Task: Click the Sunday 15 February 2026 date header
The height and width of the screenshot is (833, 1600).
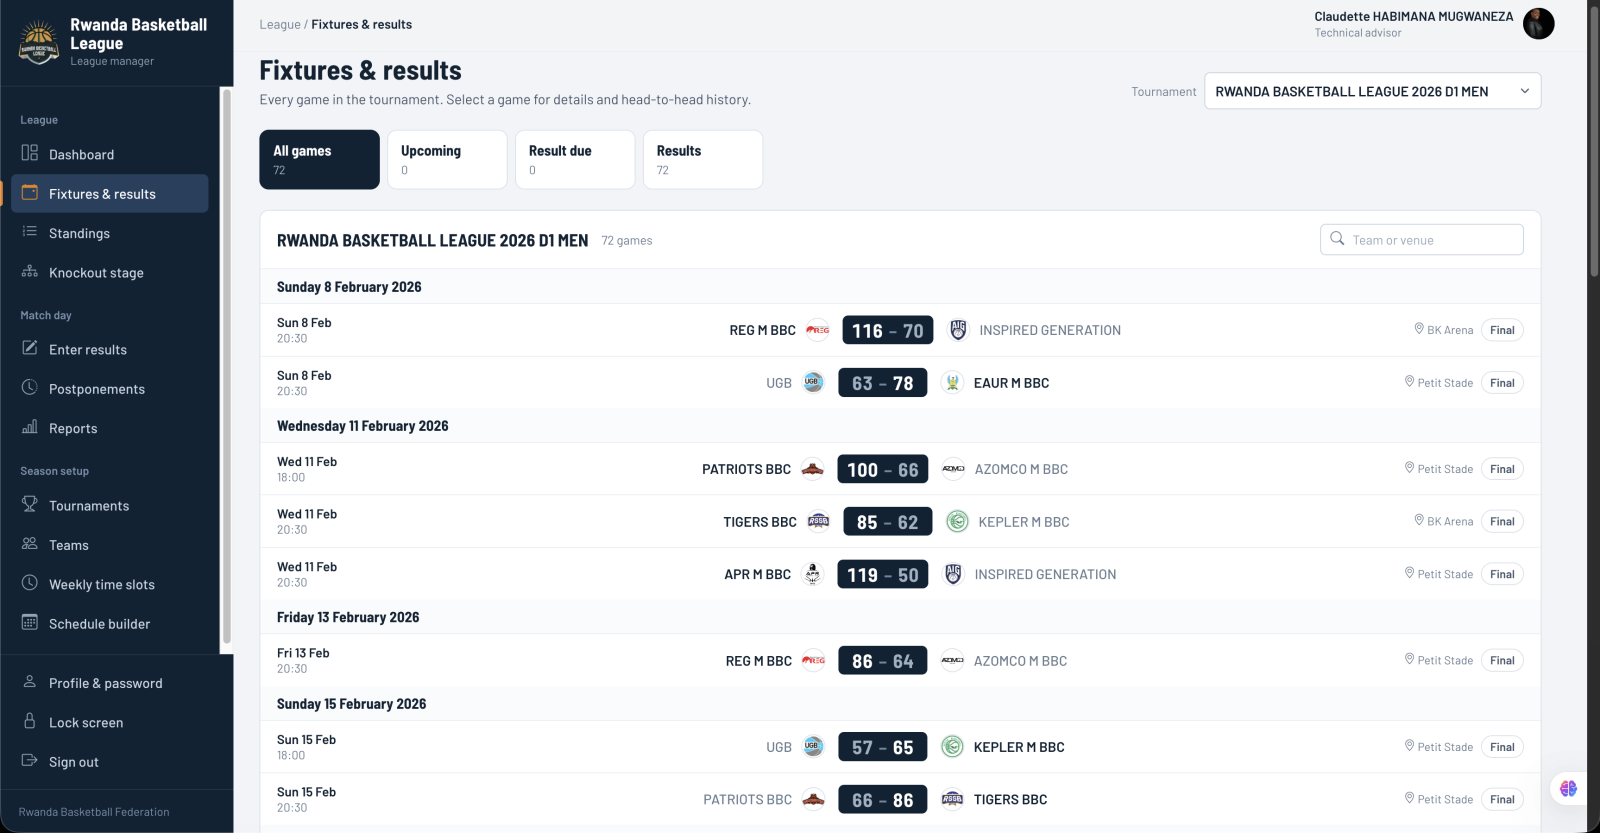Action: (x=351, y=704)
